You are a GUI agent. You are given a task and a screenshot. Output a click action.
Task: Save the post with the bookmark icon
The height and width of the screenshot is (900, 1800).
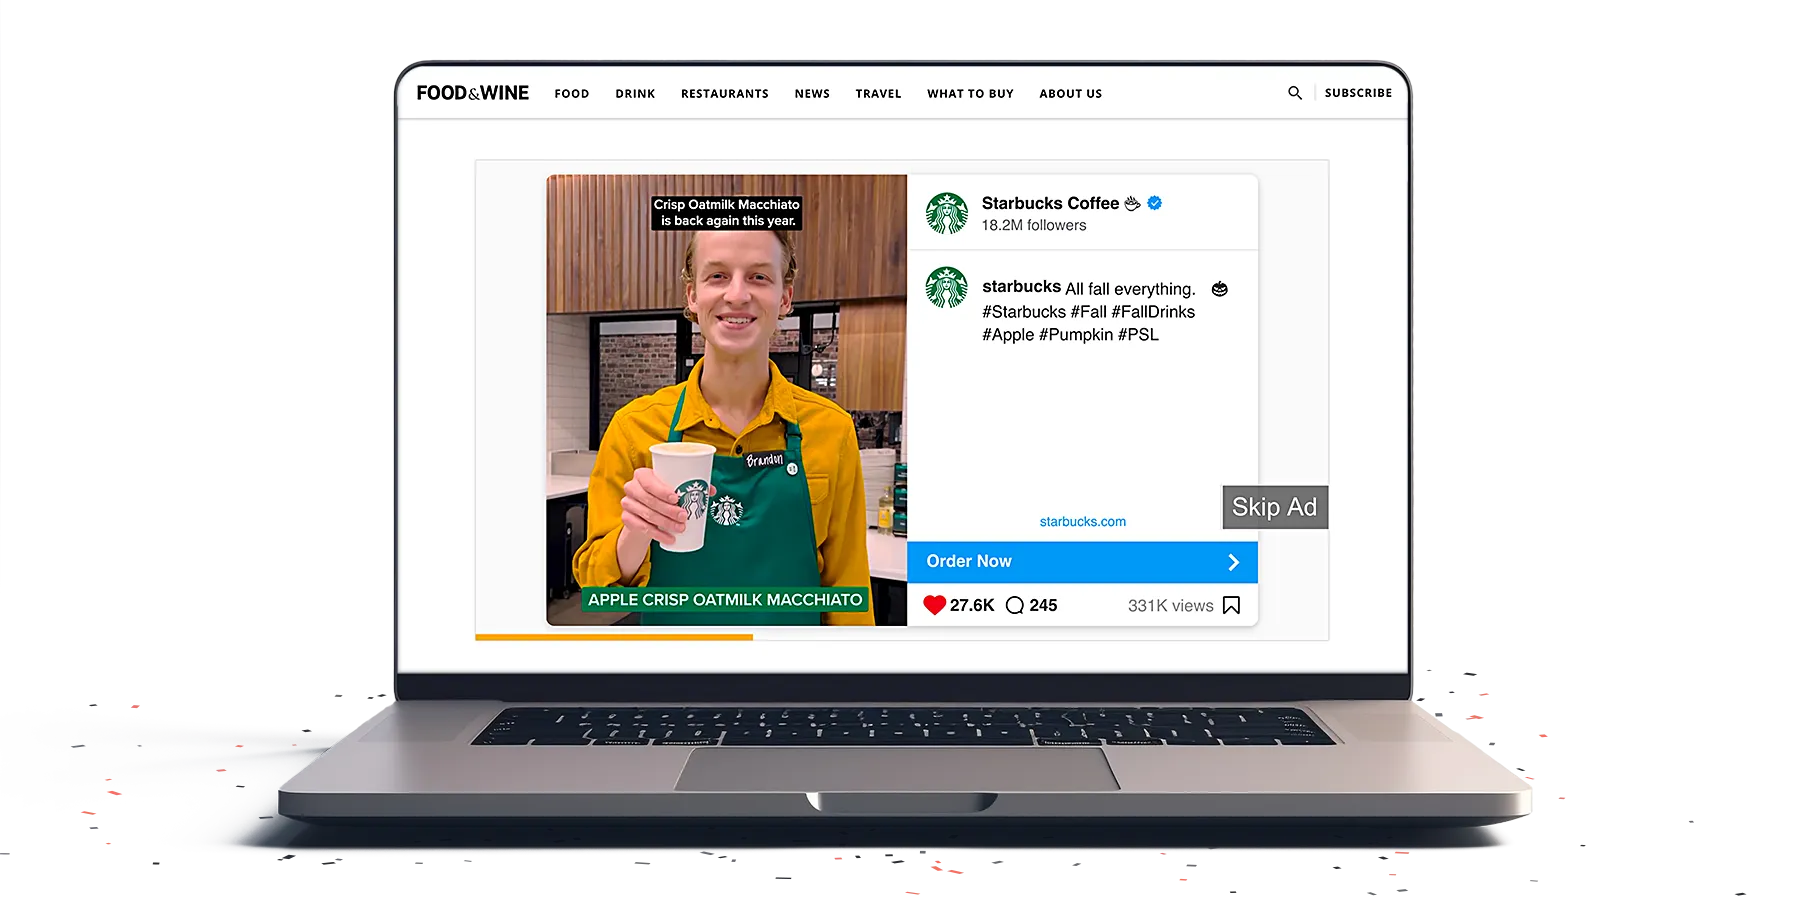tap(1231, 605)
